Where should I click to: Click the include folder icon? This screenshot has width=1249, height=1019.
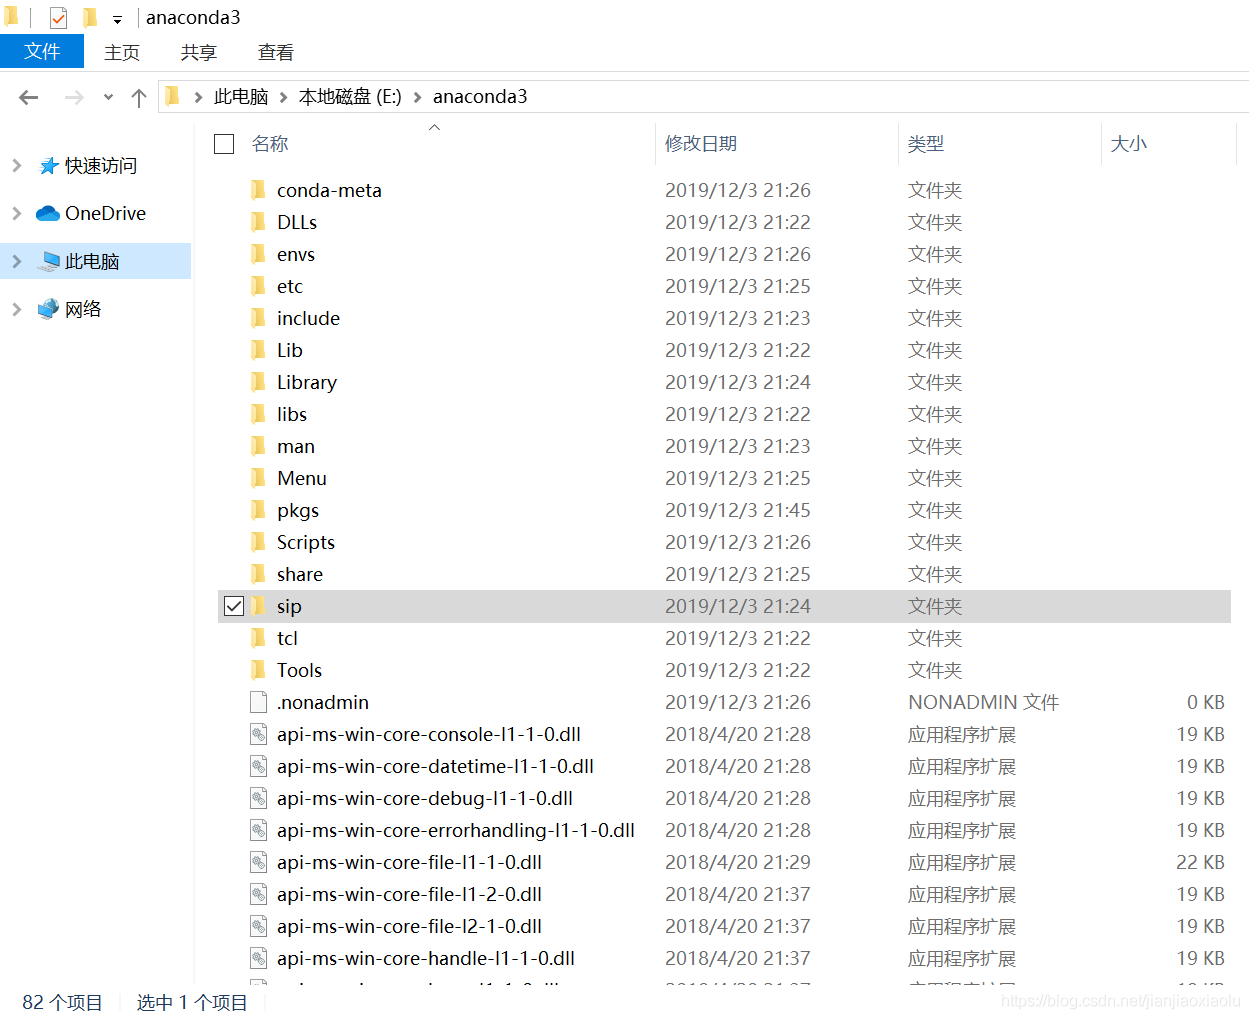(258, 318)
